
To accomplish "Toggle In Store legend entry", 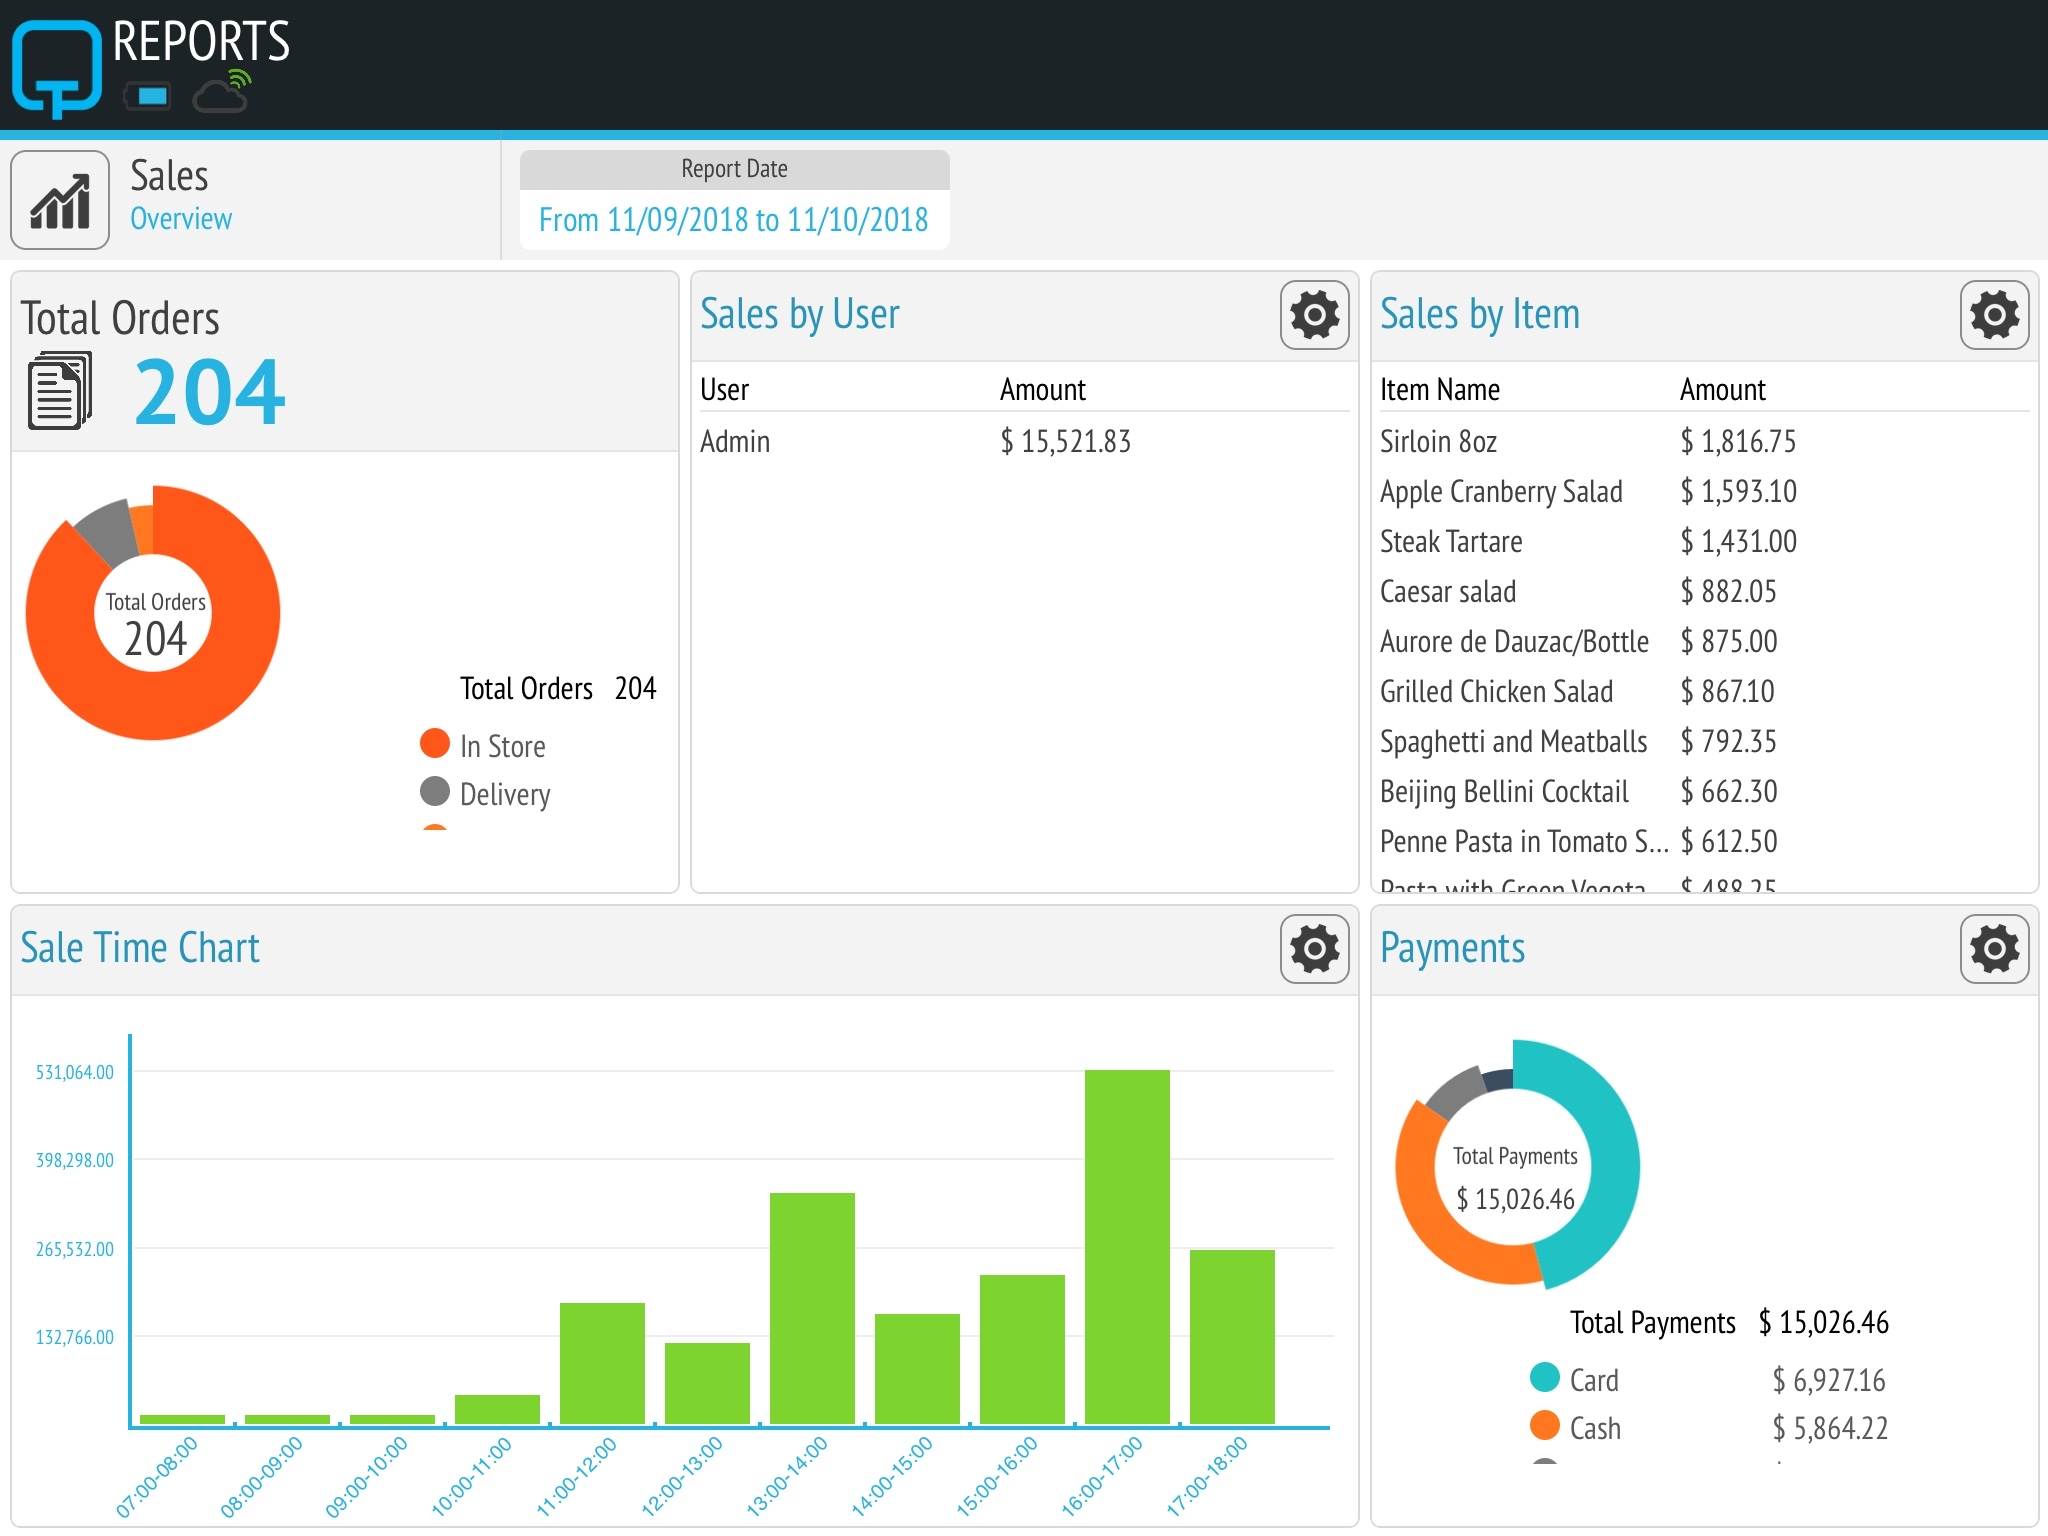I will pyautogui.click(x=484, y=746).
